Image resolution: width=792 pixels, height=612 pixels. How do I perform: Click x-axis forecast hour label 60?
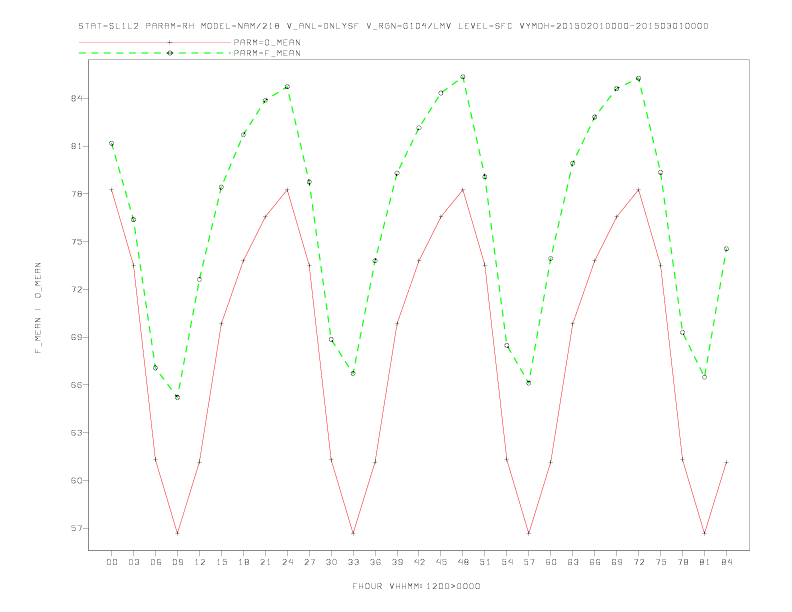point(551,562)
